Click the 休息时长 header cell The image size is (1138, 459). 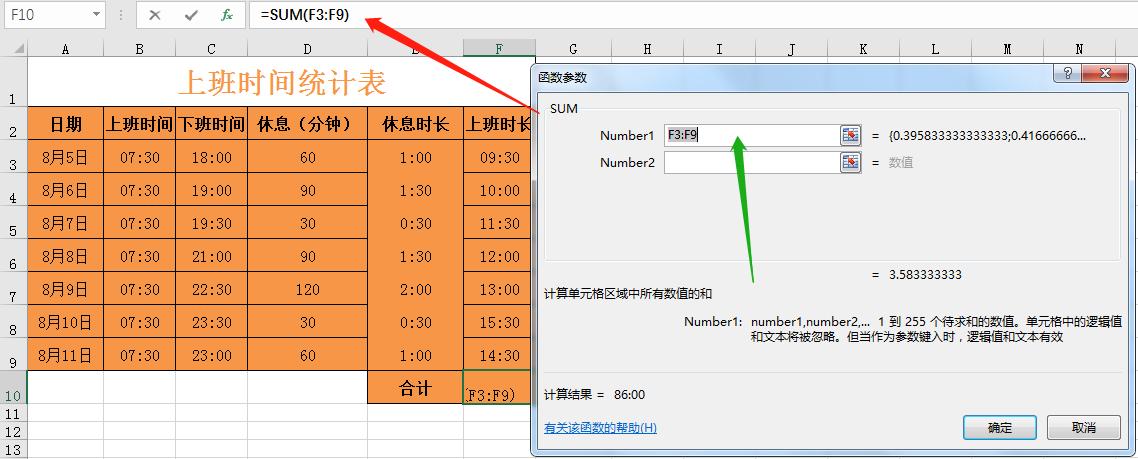coord(416,123)
